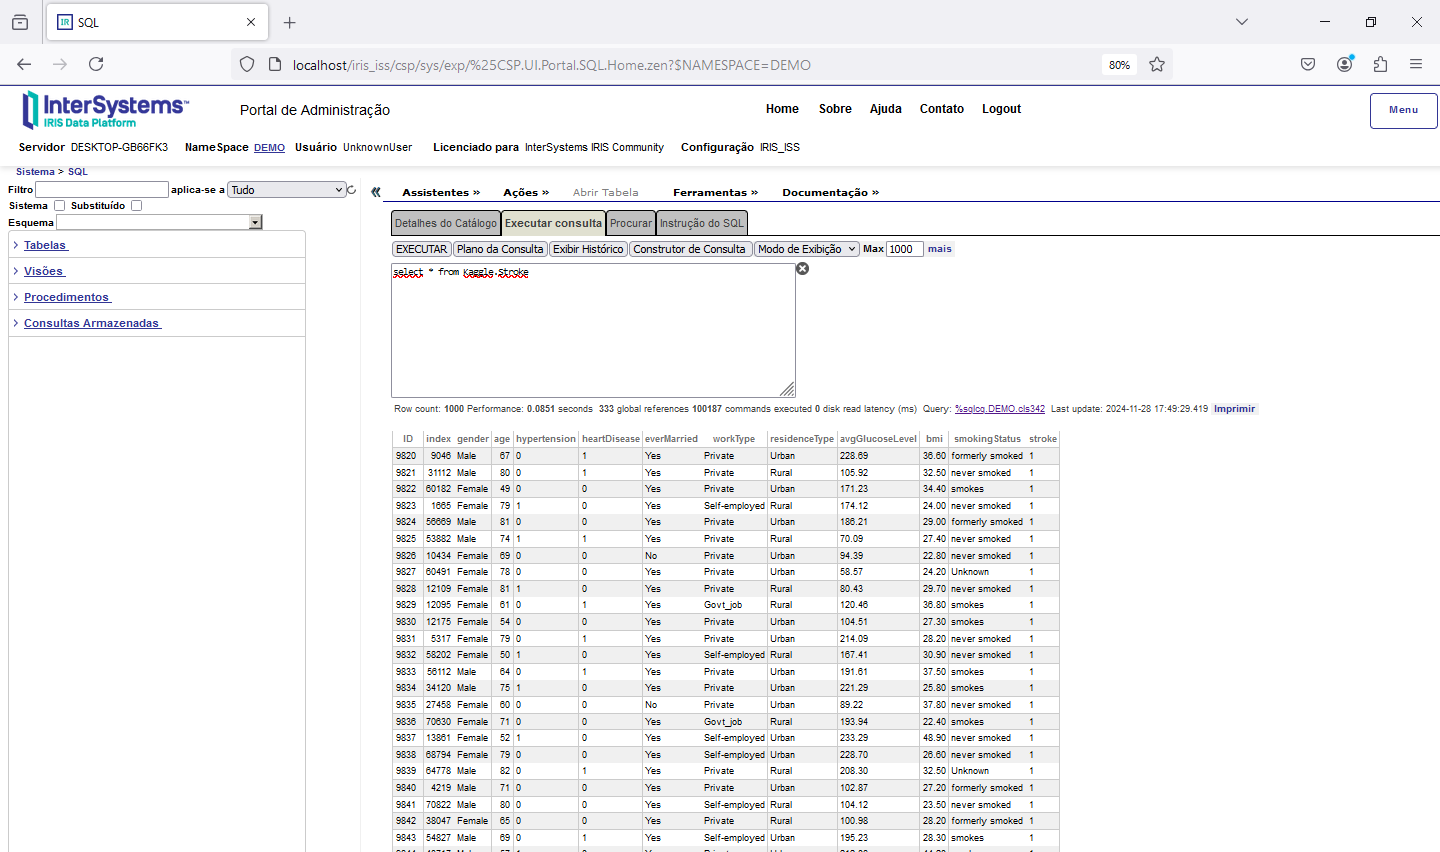The height and width of the screenshot is (852, 1440).
Task: Click the filter refresh icon beside Tudo
Action: point(352,190)
